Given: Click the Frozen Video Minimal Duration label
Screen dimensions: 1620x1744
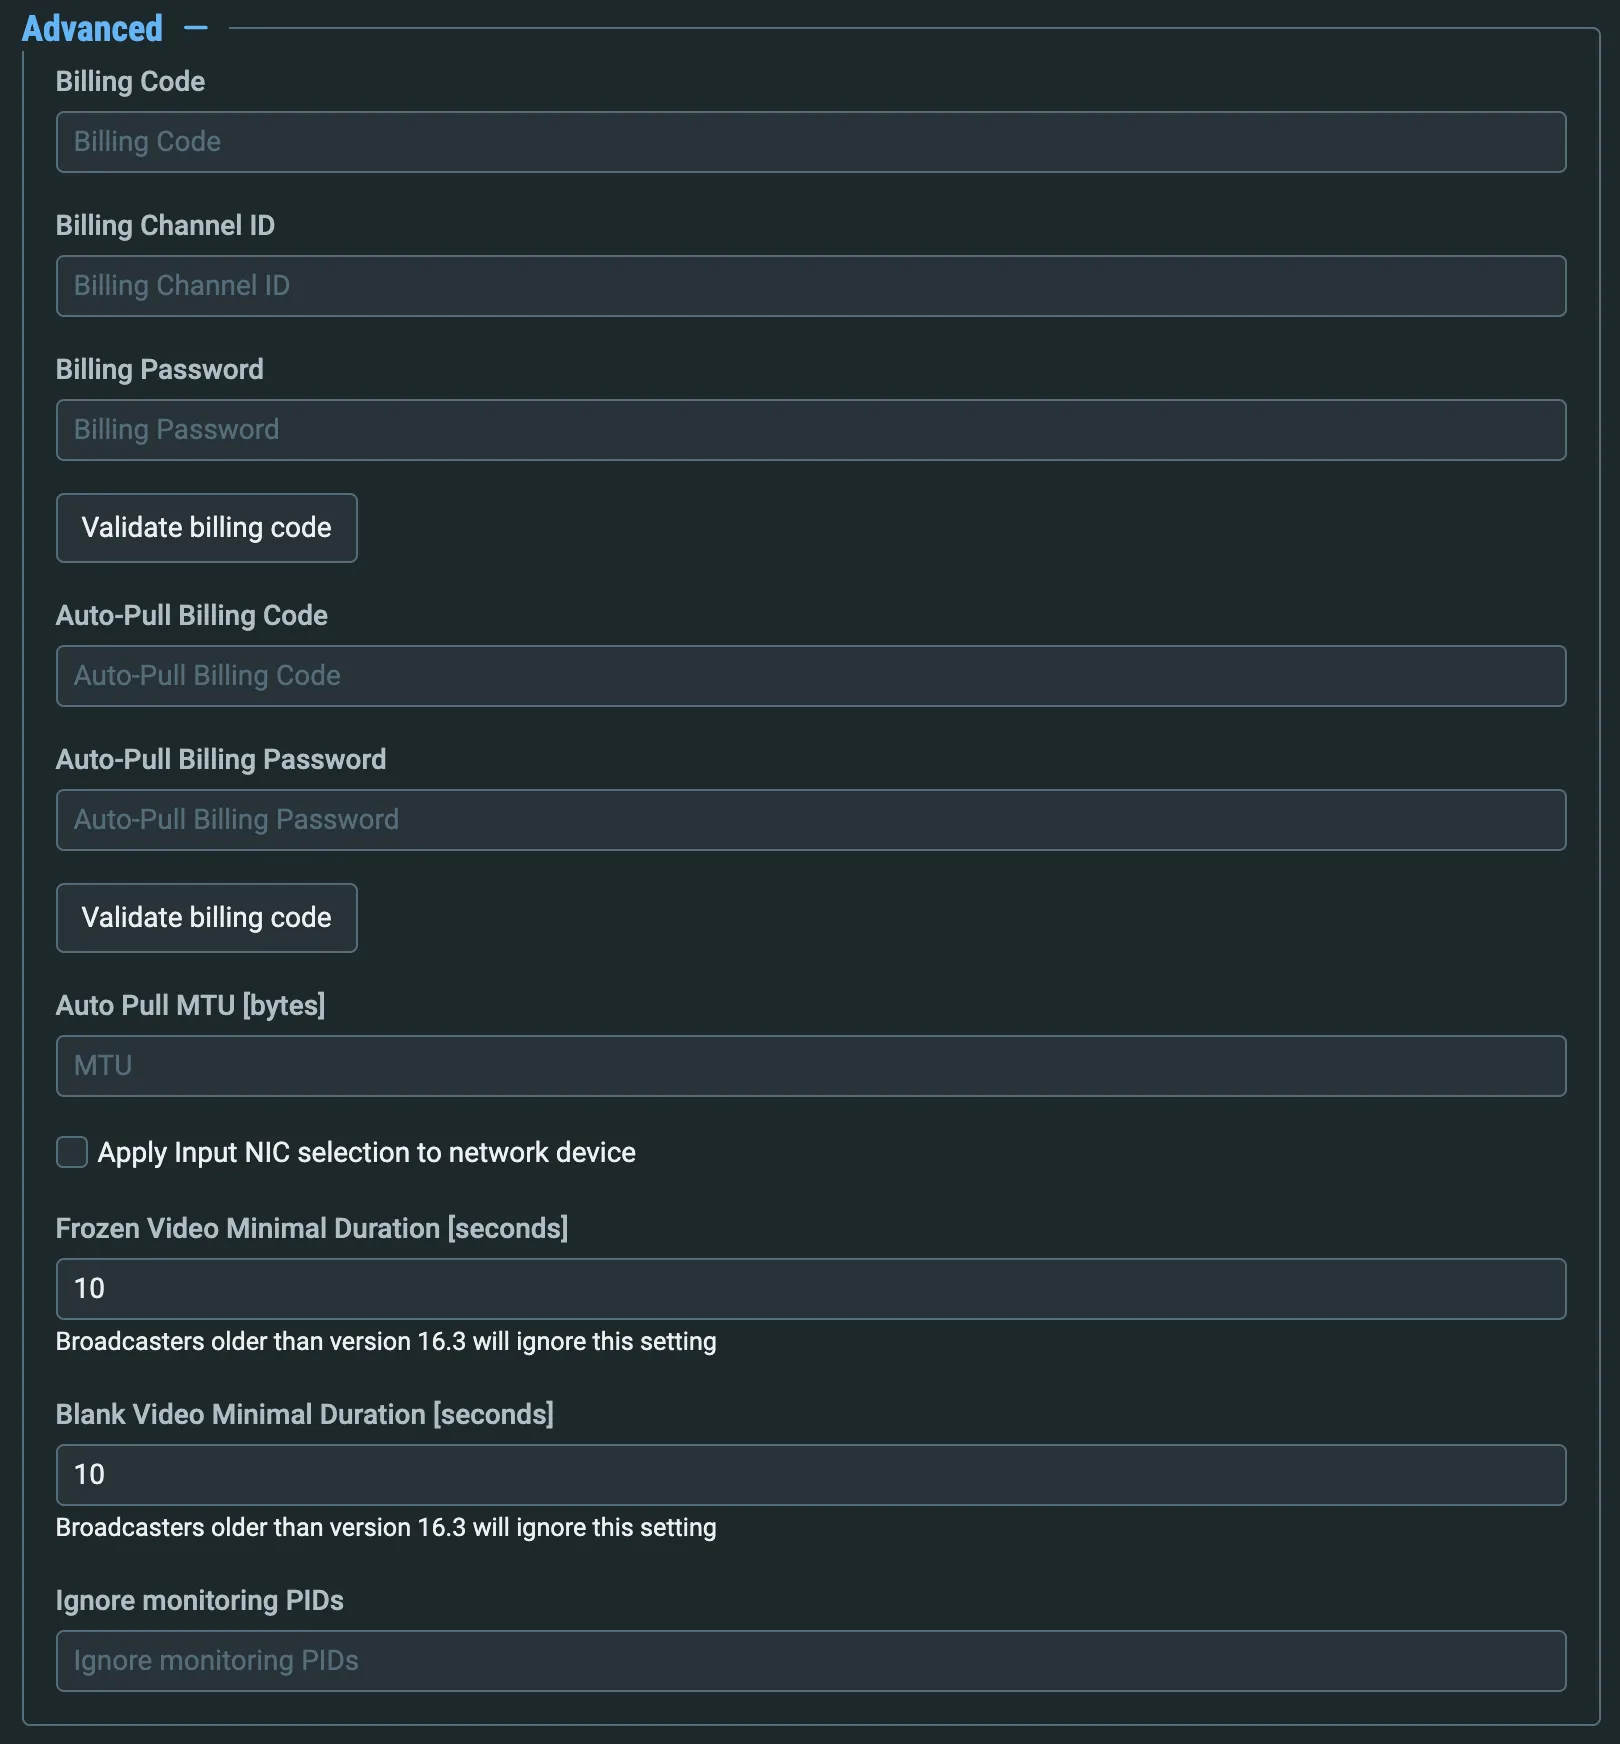Looking at the screenshot, I should coord(312,1228).
